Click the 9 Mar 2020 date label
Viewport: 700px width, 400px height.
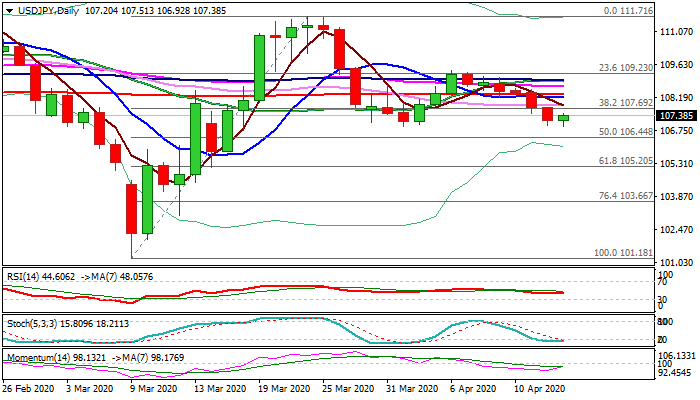154,389
